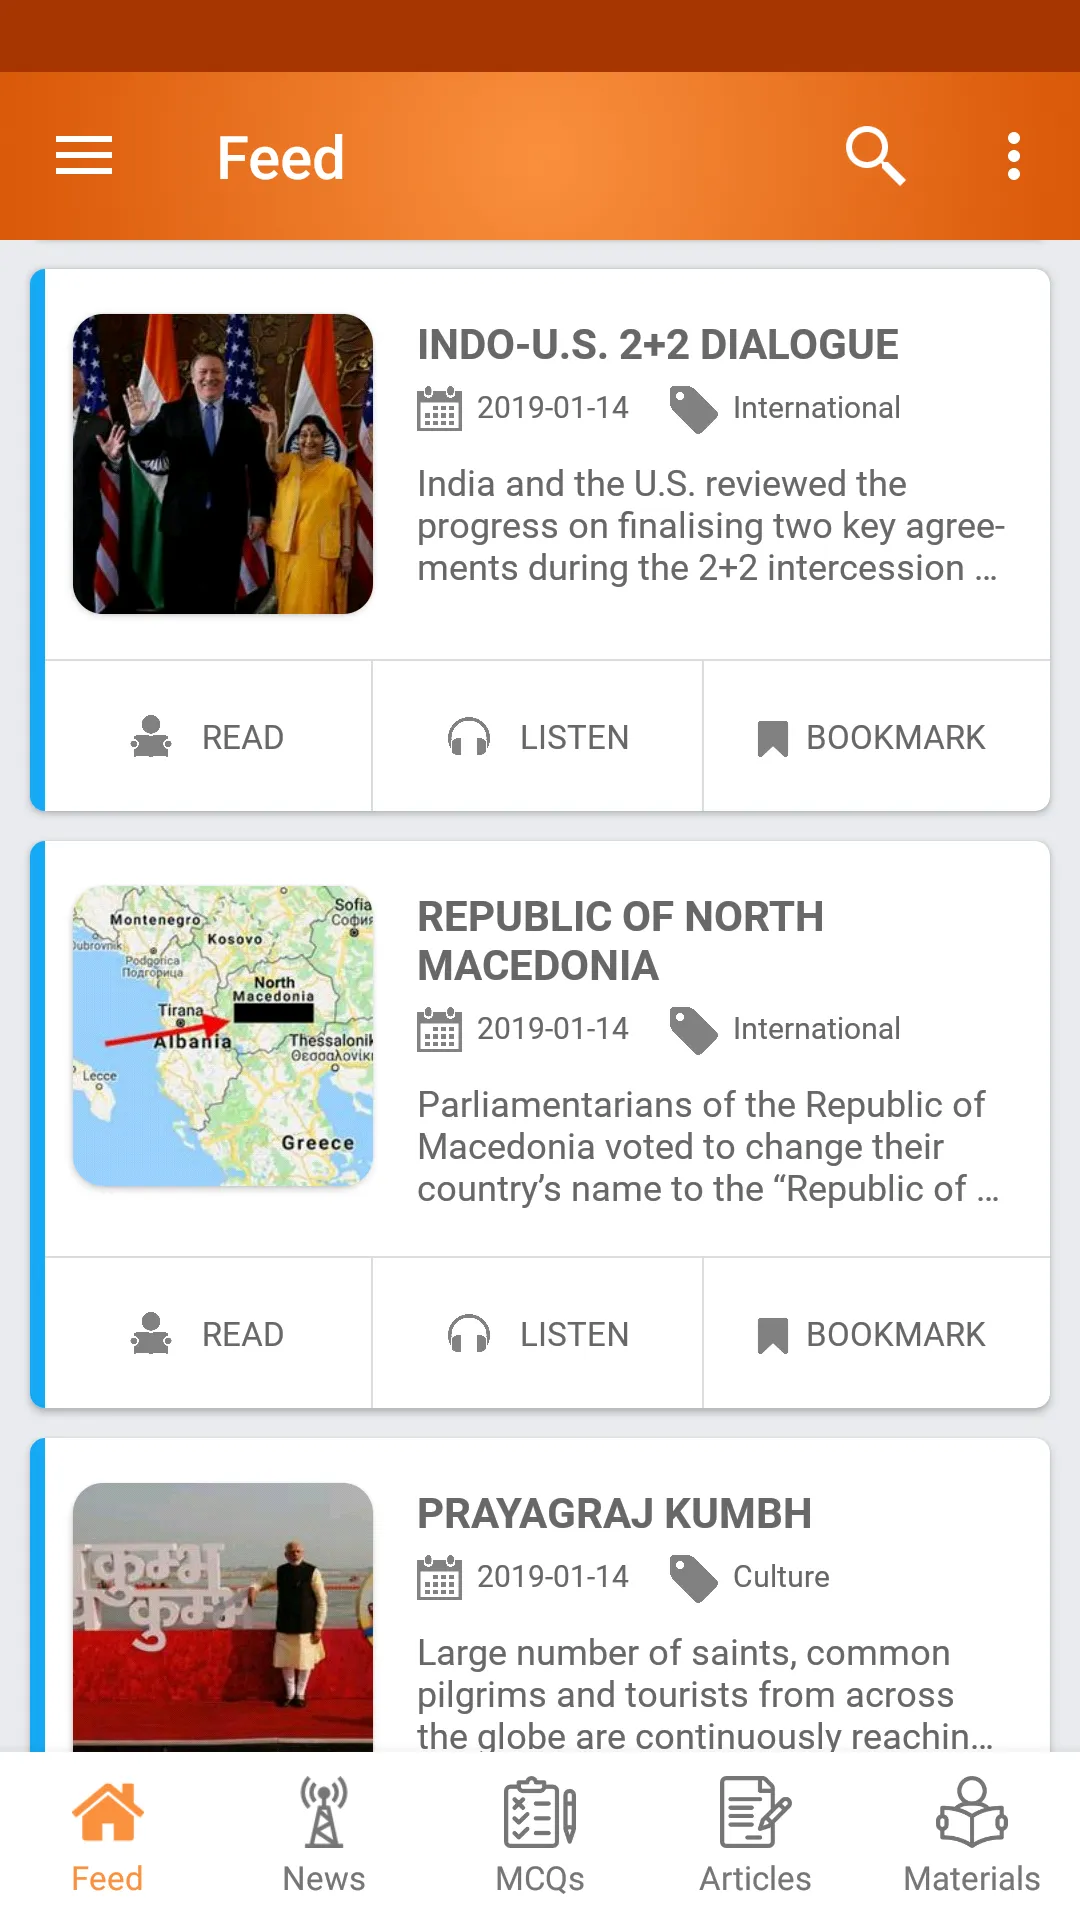
Task: Select the Feed home tab
Action: click(107, 1836)
